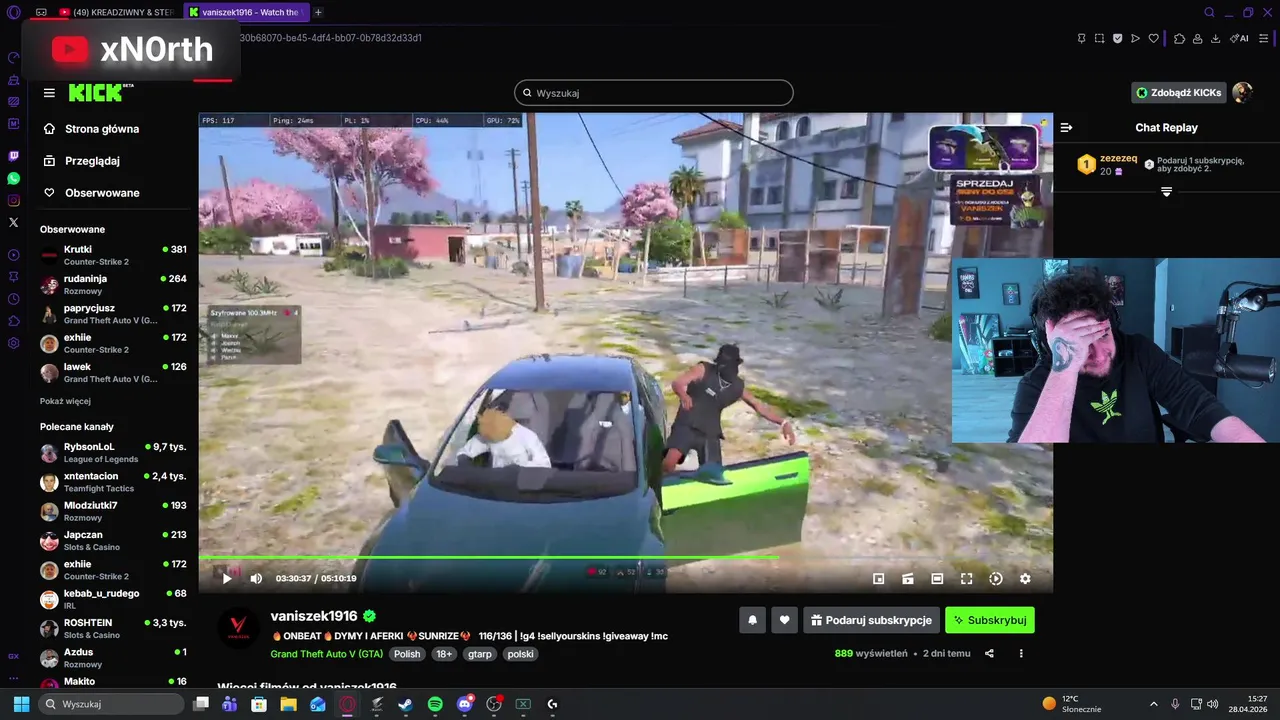This screenshot has height=720, width=1280.
Task: Add page to Opera bookmarks heart
Action: tap(1153, 38)
